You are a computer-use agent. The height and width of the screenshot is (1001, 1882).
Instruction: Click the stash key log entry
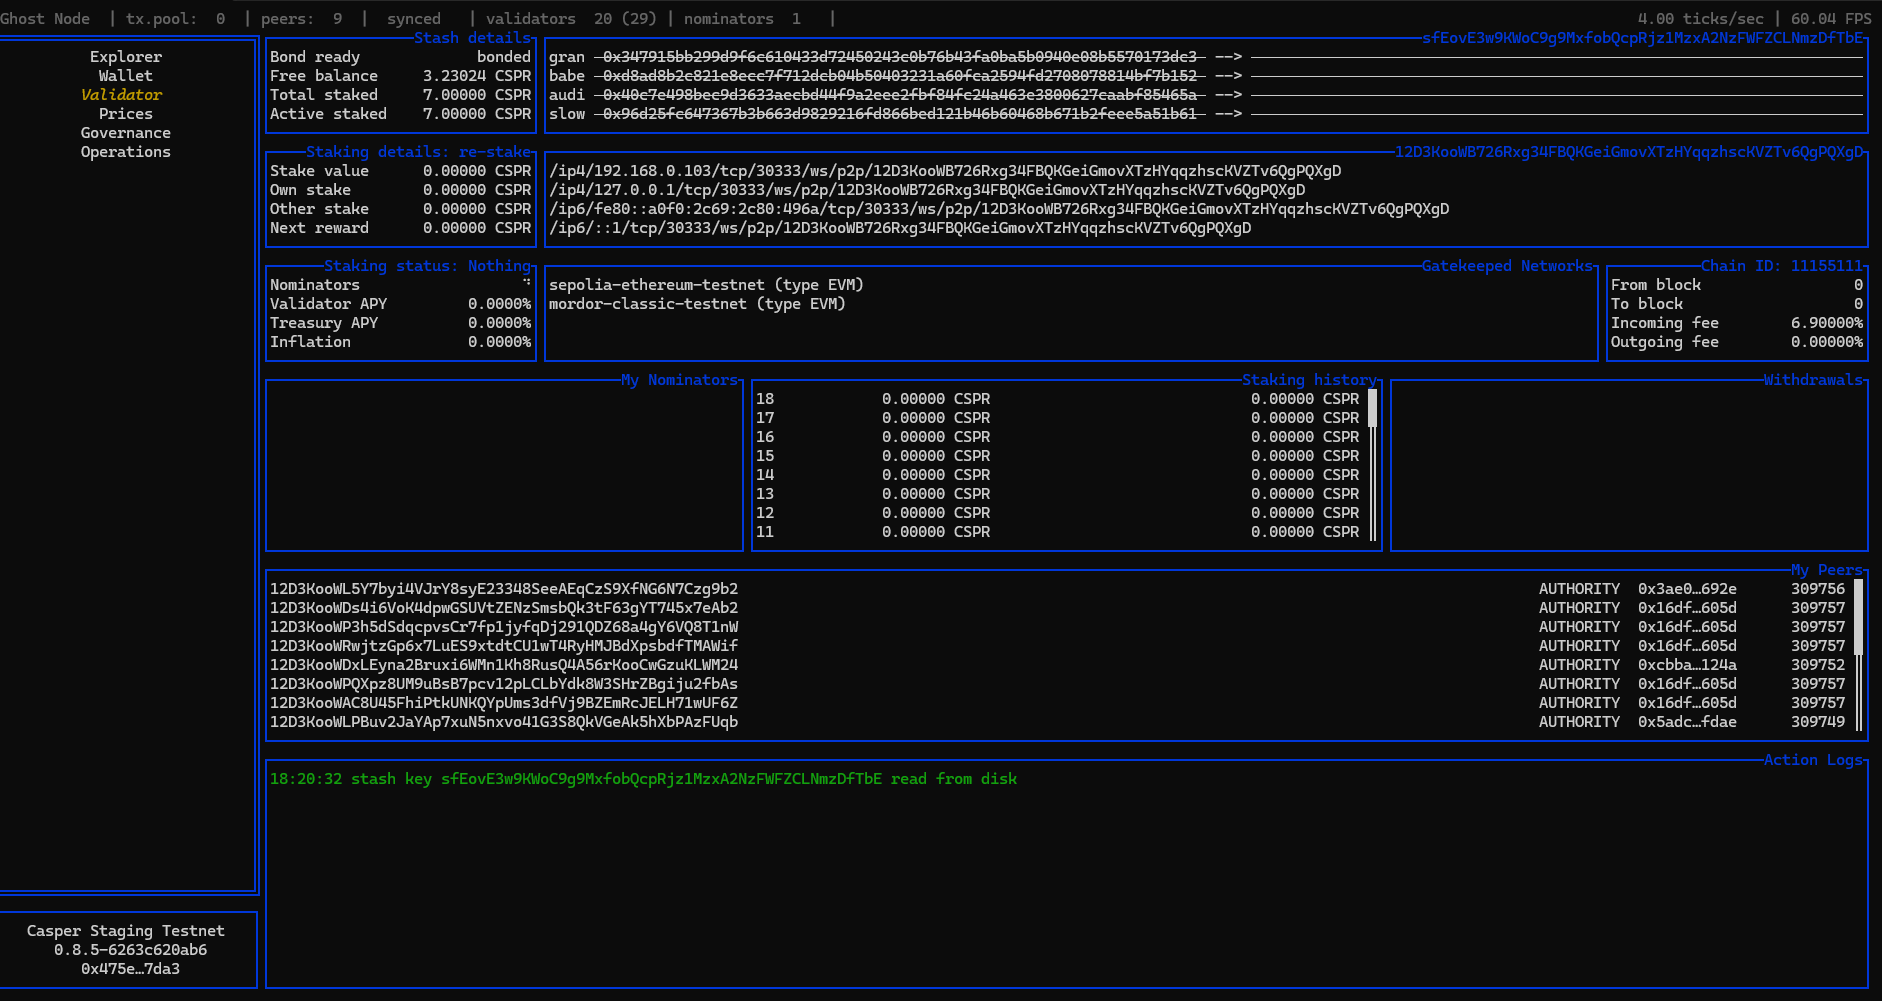pyautogui.click(x=643, y=779)
